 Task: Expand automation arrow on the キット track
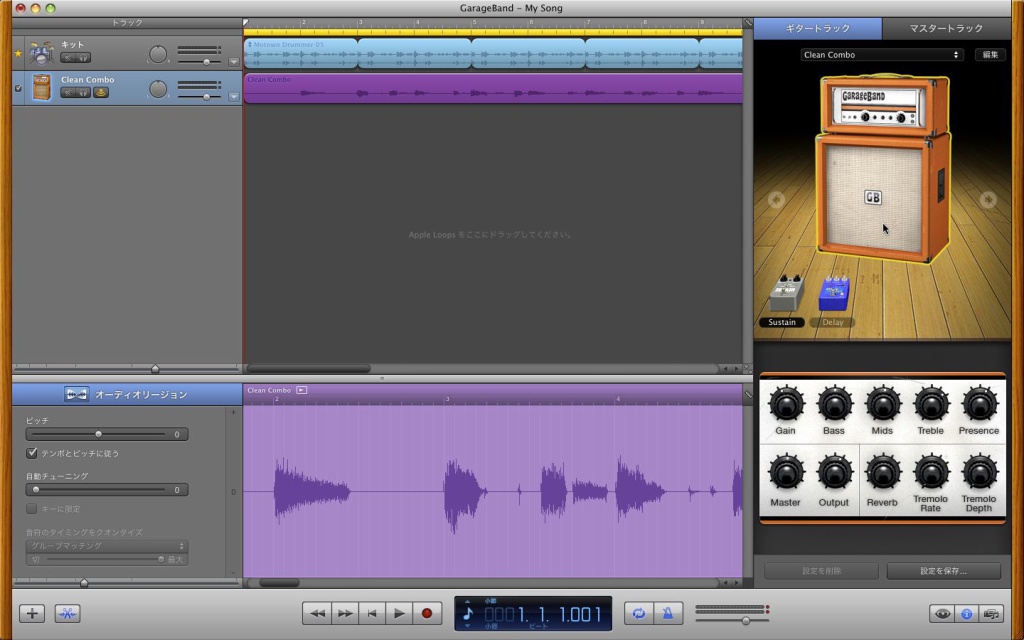click(x=234, y=62)
